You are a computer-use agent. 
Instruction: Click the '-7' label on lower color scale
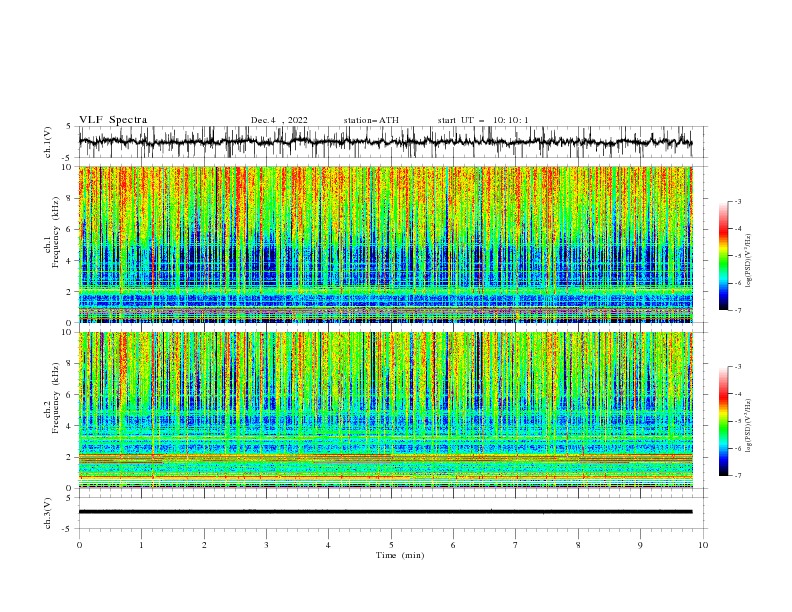click(x=737, y=476)
